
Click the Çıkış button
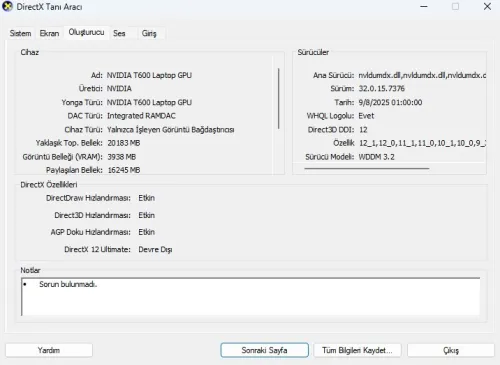tap(451, 350)
